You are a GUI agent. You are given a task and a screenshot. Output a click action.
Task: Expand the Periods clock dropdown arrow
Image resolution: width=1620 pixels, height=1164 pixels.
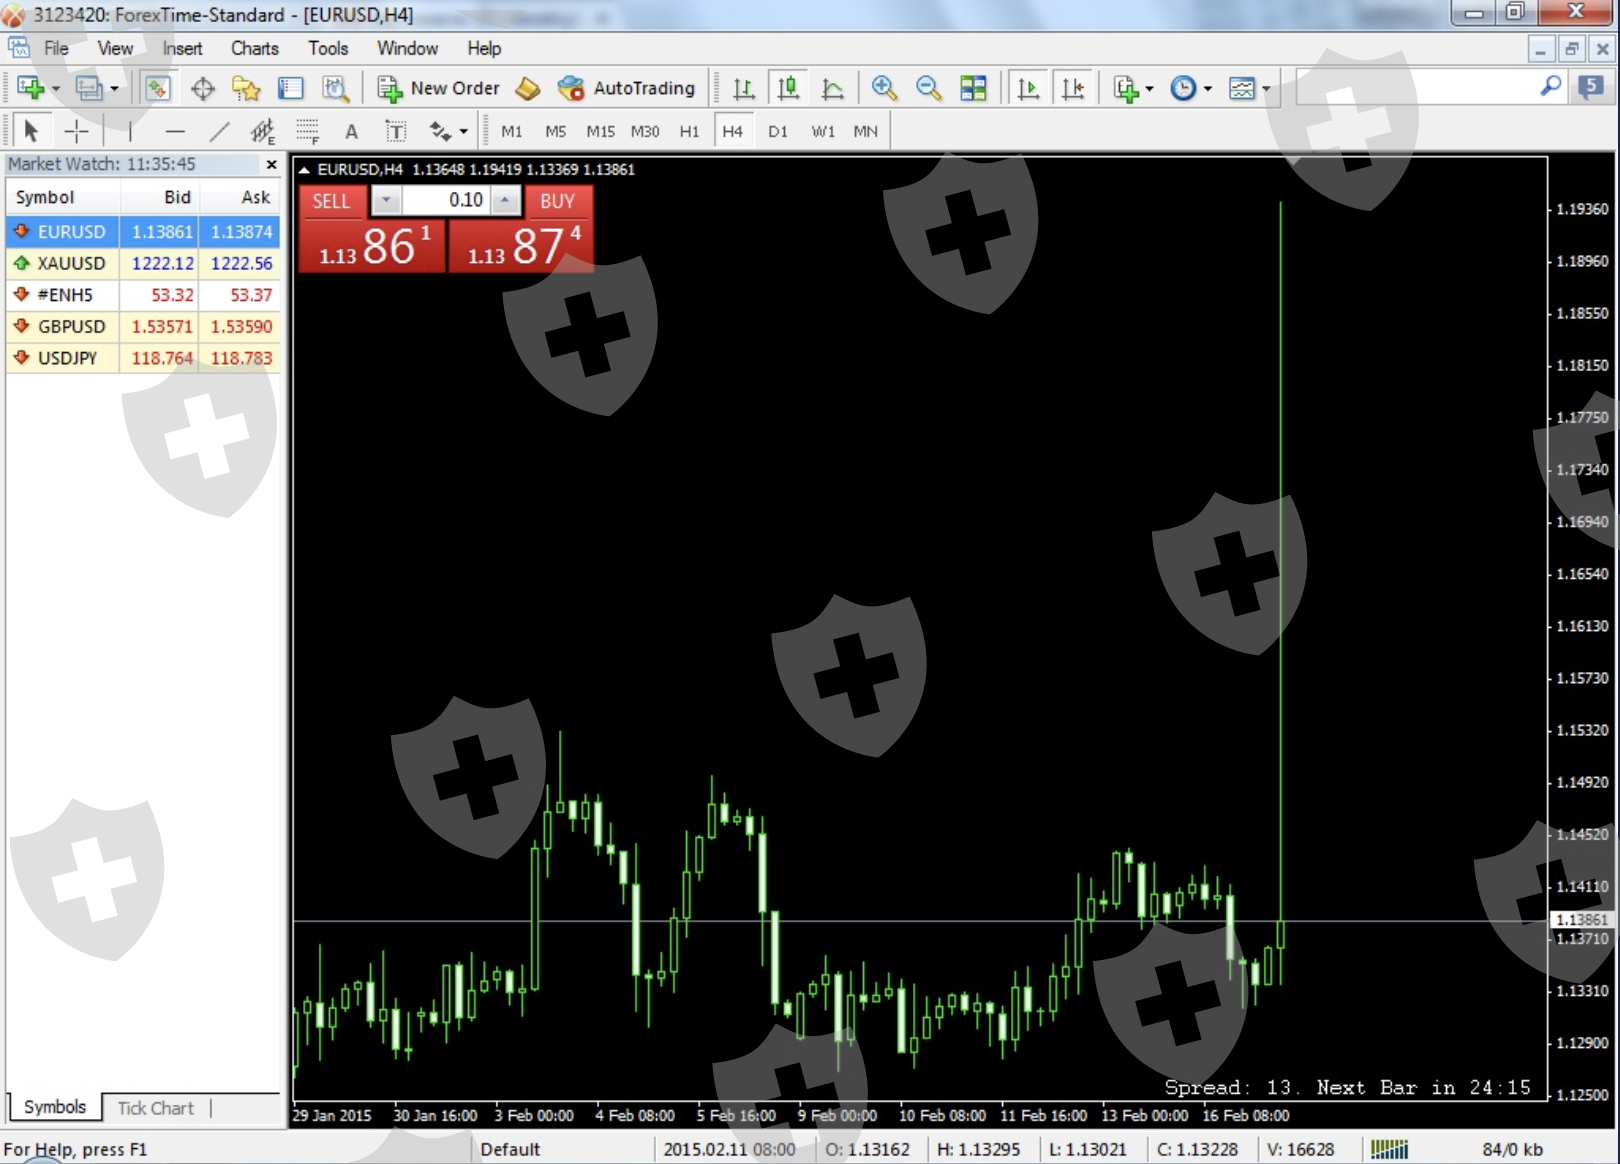click(x=1208, y=89)
